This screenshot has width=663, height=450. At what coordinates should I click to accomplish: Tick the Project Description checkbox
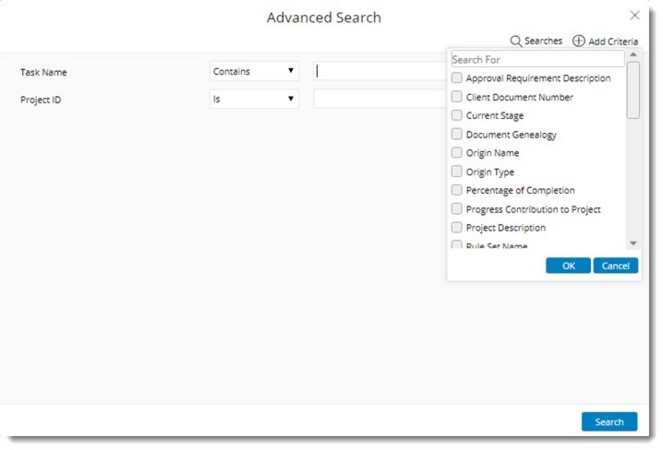coord(457,228)
